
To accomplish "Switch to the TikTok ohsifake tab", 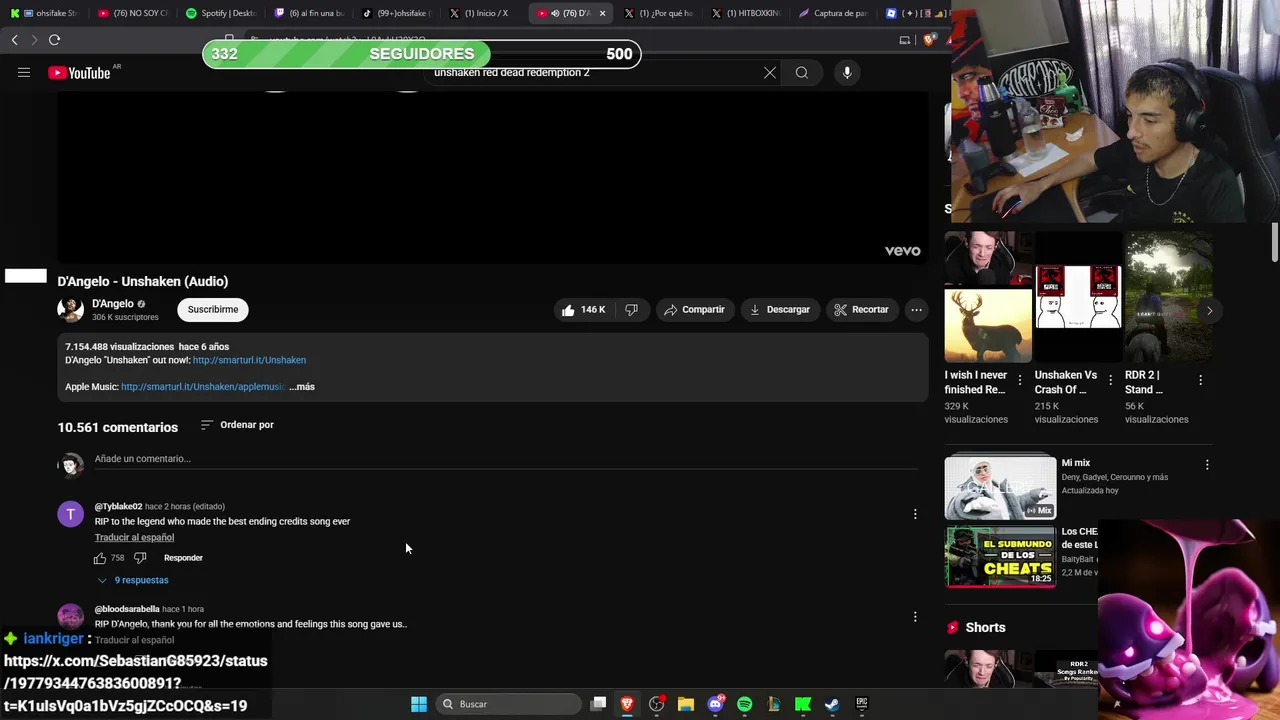I will click(x=397, y=13).
